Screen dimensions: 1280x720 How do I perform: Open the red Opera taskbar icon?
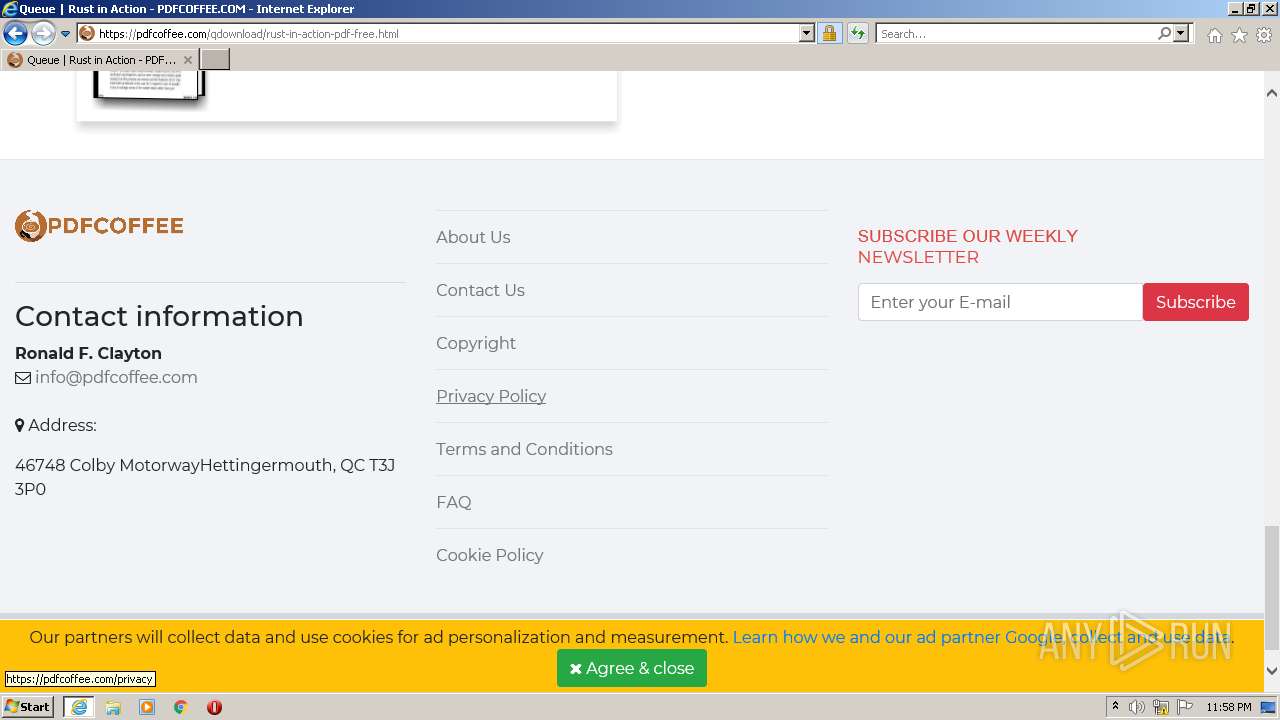pyautogui.click(x=214, y=707)
